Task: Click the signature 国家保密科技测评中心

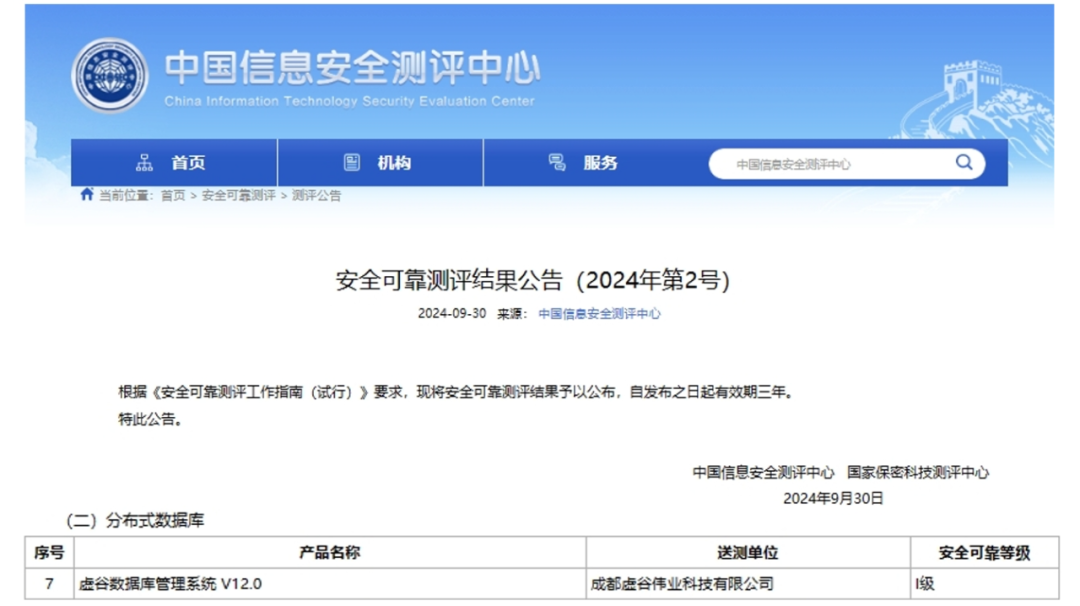Action: click(918, 472)
